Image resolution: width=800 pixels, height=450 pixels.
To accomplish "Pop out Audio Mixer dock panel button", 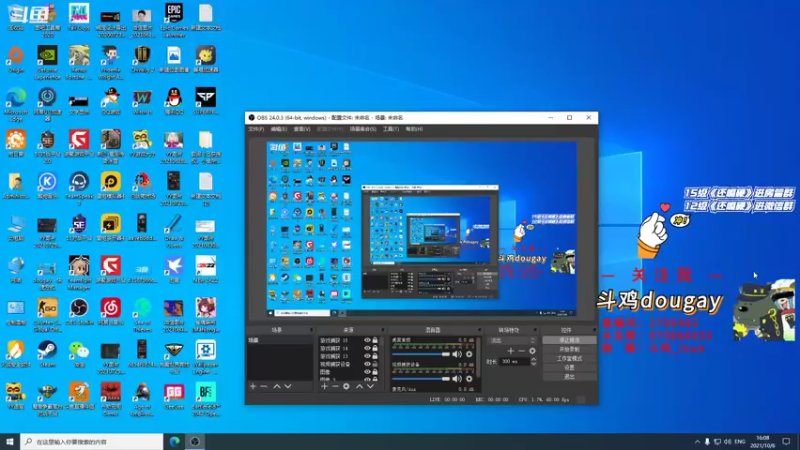I will 480,330.
